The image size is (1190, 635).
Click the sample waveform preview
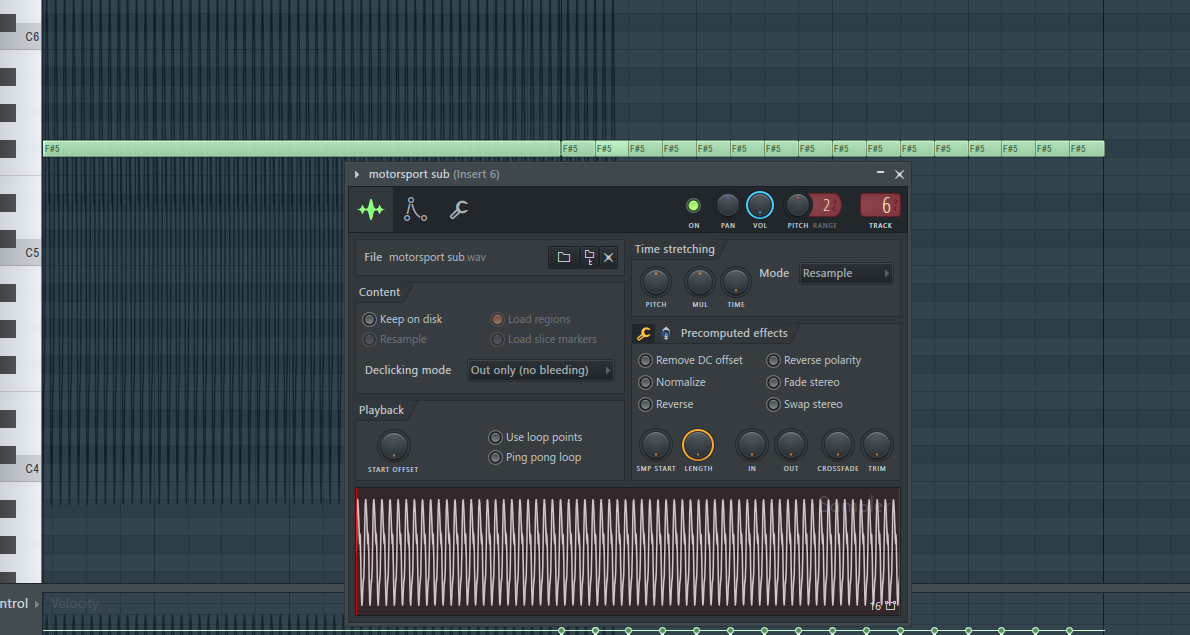tap(627, 550)
